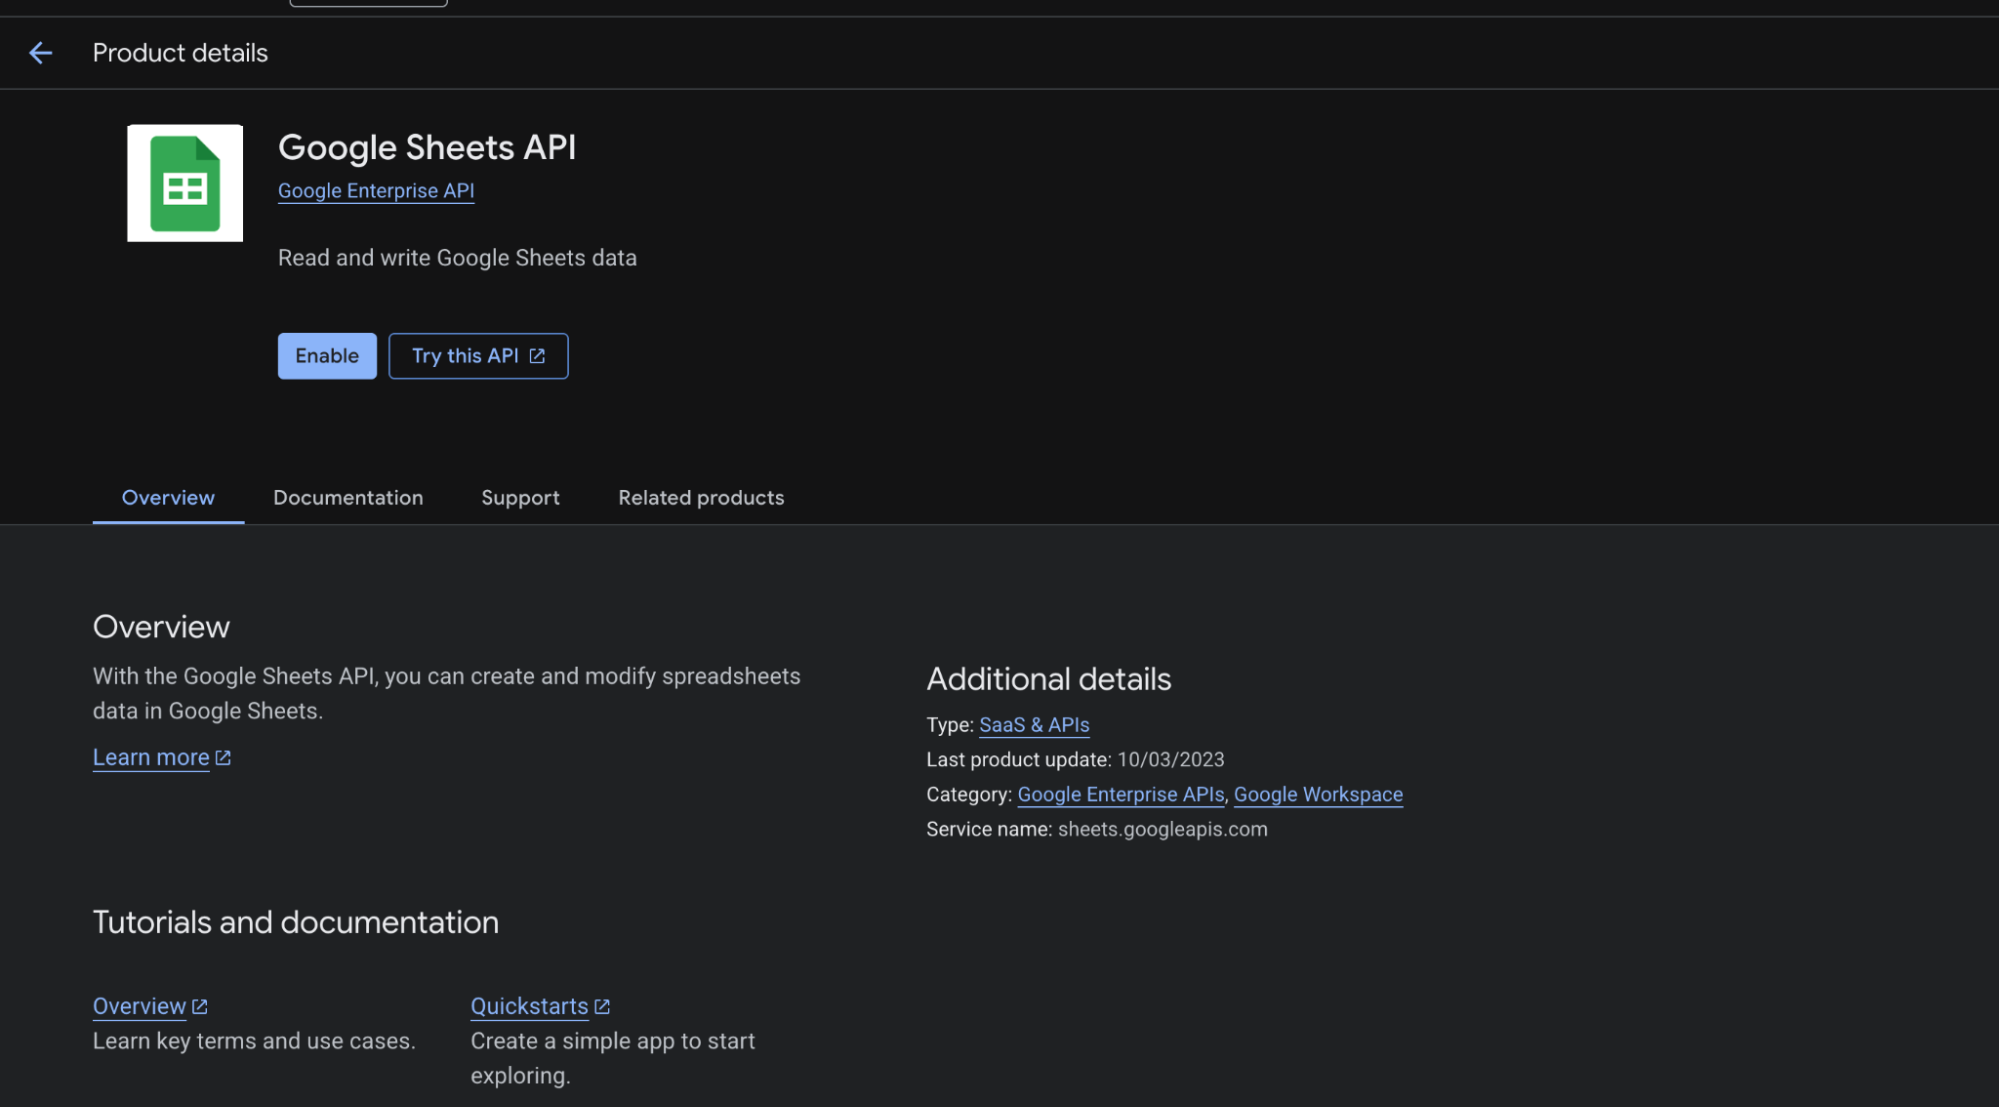Viewport: 1999px width, 1107px height.
Task: Click 'Read and write Google Sheets data' text
Action: click(457, 258)
